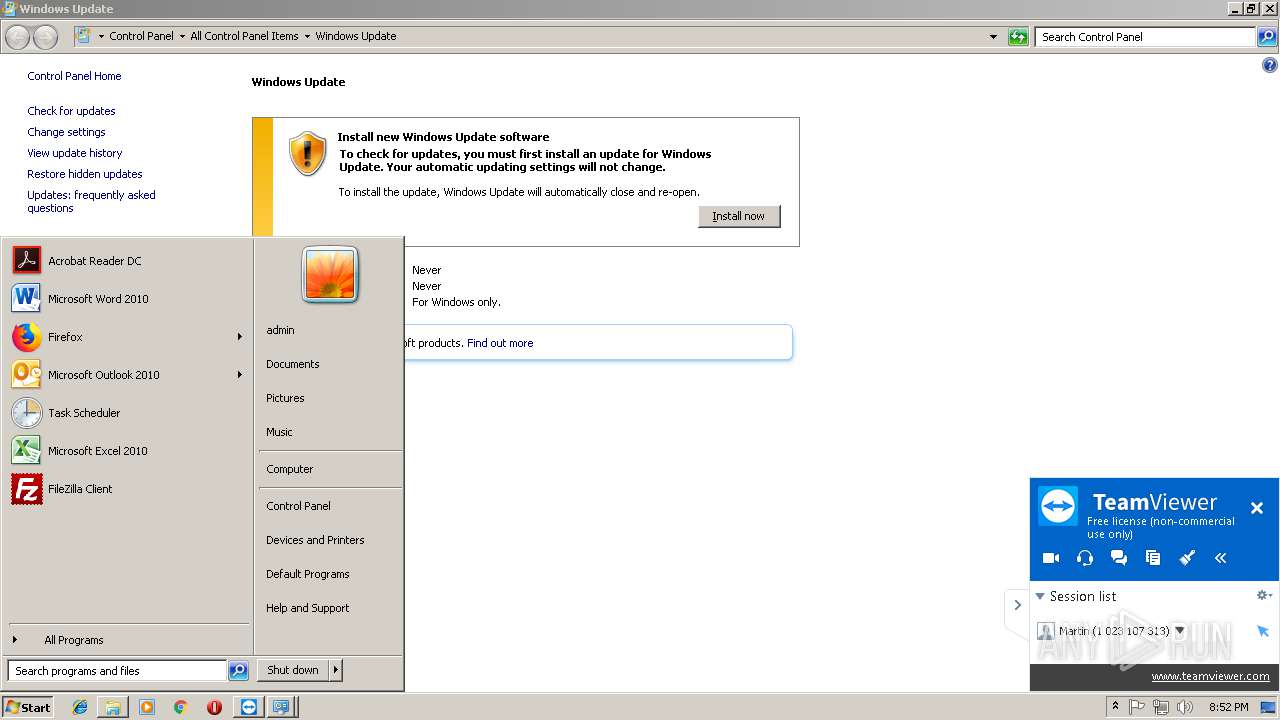
Task: Open Shut down options arrow
Action: point(335,670)
